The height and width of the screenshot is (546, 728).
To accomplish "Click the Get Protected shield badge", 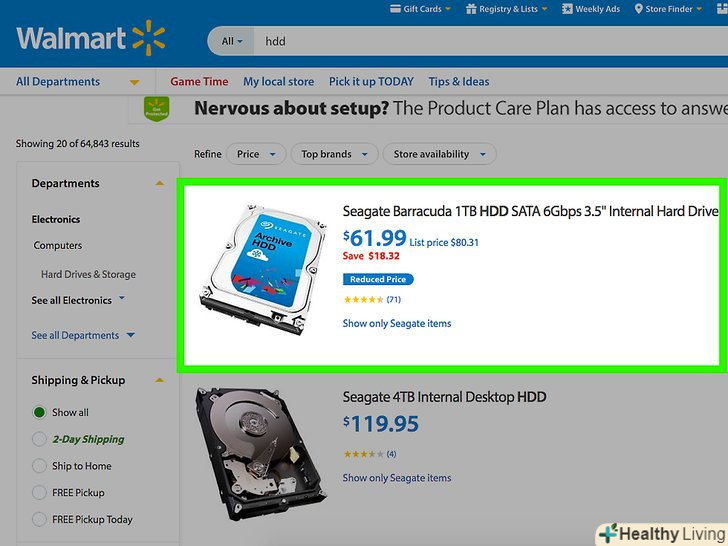I will pyautogui.click(x=155, y=107).
